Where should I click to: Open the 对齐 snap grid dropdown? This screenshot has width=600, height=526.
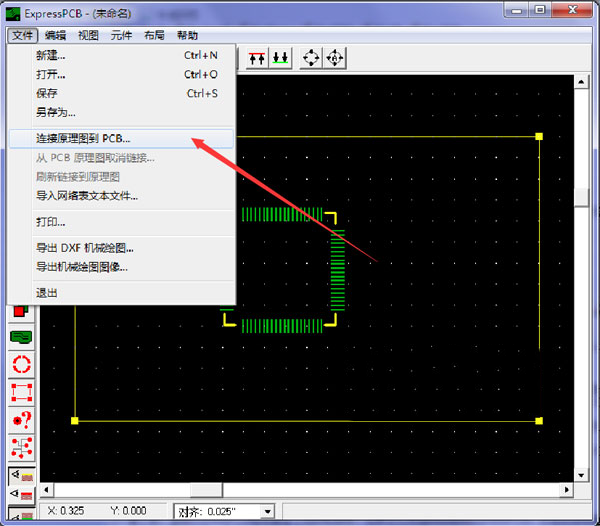tap(267, 511)
